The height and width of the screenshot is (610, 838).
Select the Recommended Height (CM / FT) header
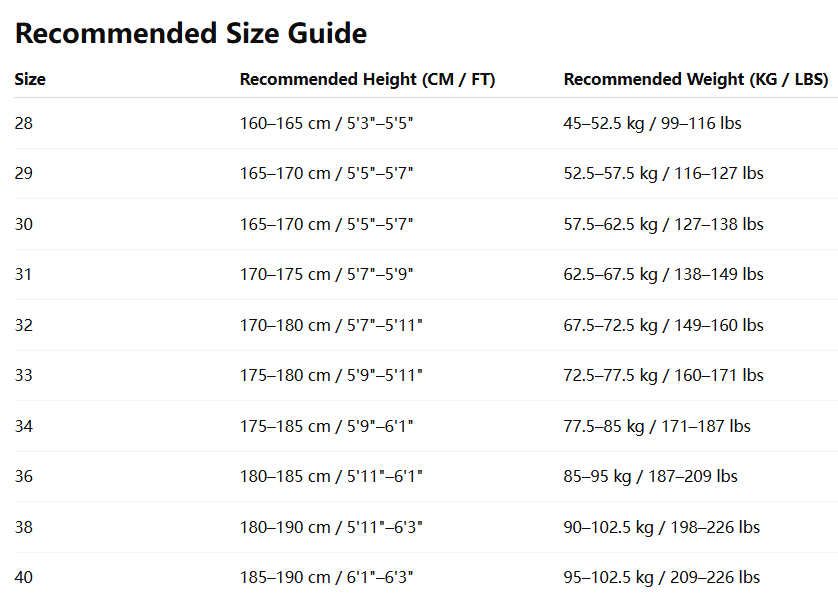pyautogui.click(x=367, y=79)
